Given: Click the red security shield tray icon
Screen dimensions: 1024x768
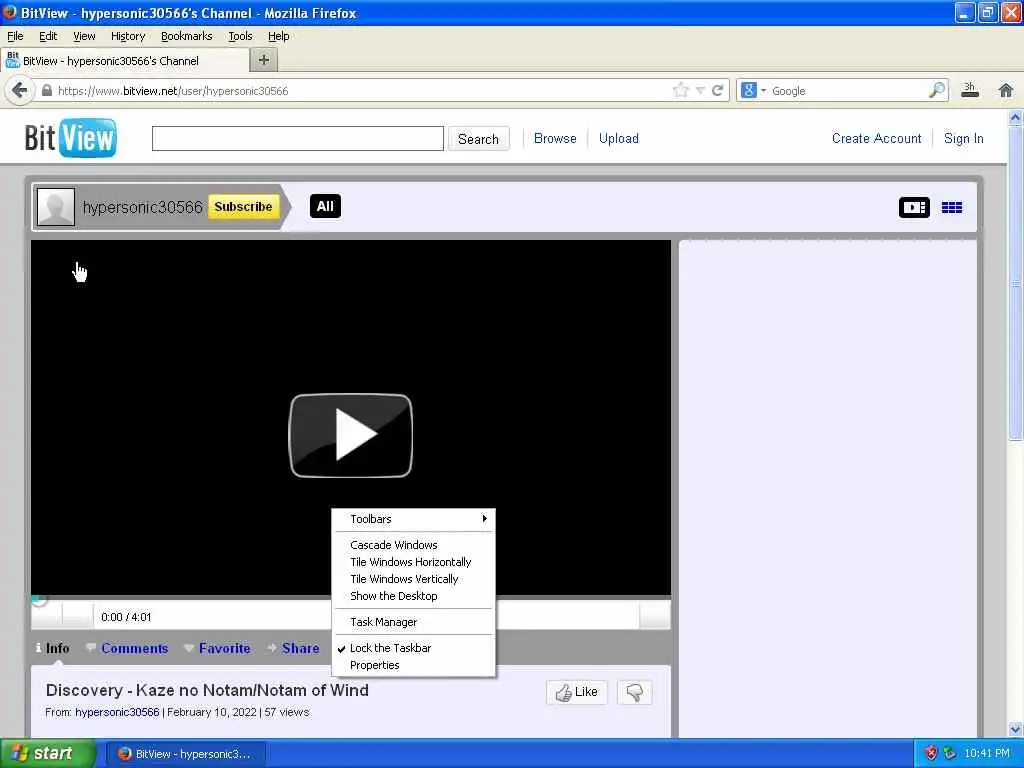Looking at the screenshot, I should (x=932, y=753).
